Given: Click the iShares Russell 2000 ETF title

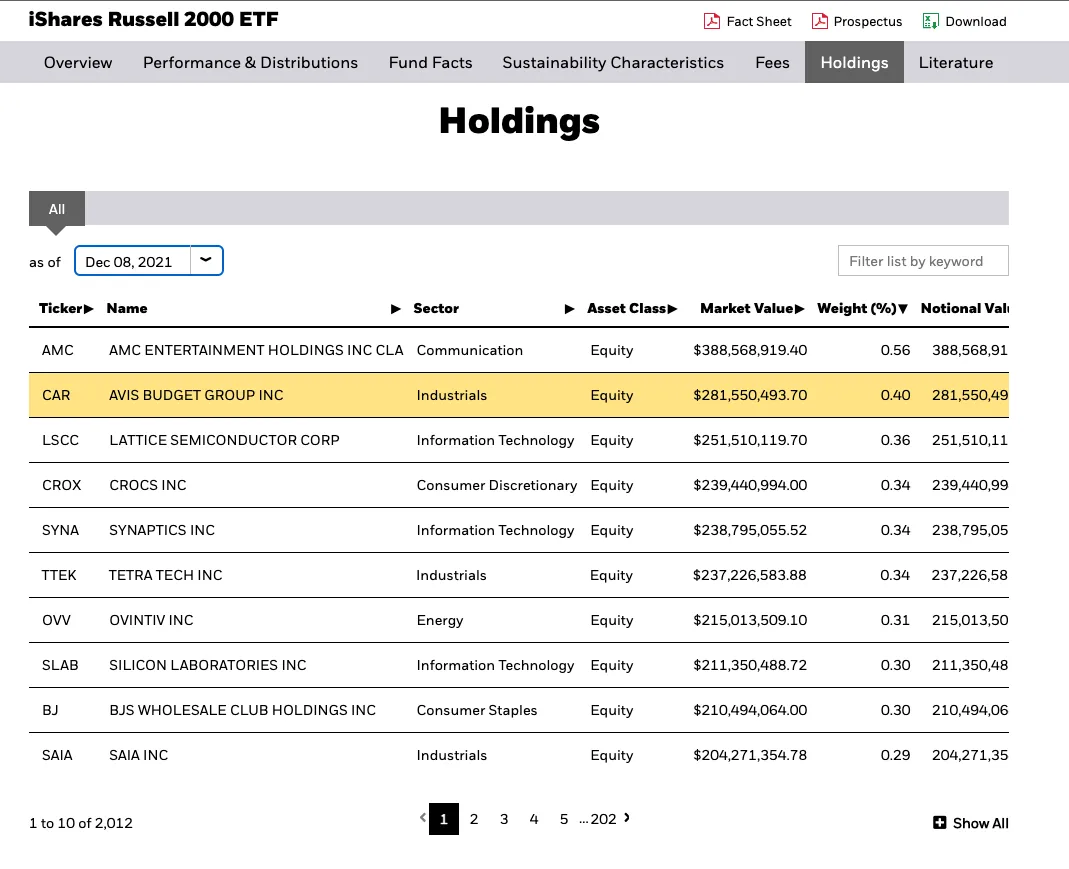Looking at the screenshot, I should click(153, 19).
